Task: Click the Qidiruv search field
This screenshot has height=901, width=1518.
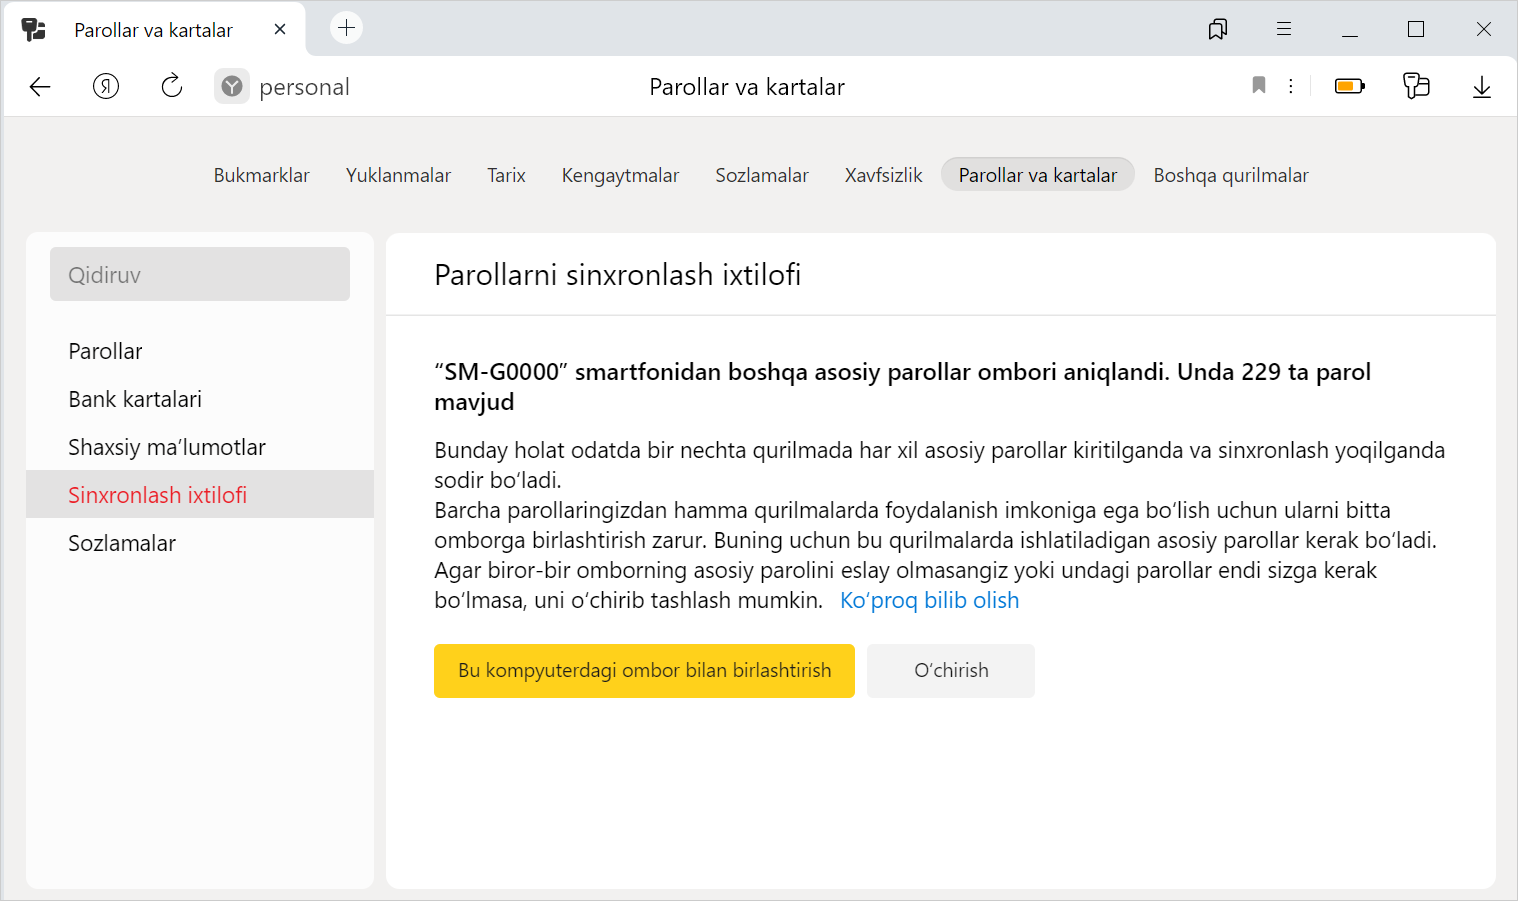Action: click(x=200, y=275)
